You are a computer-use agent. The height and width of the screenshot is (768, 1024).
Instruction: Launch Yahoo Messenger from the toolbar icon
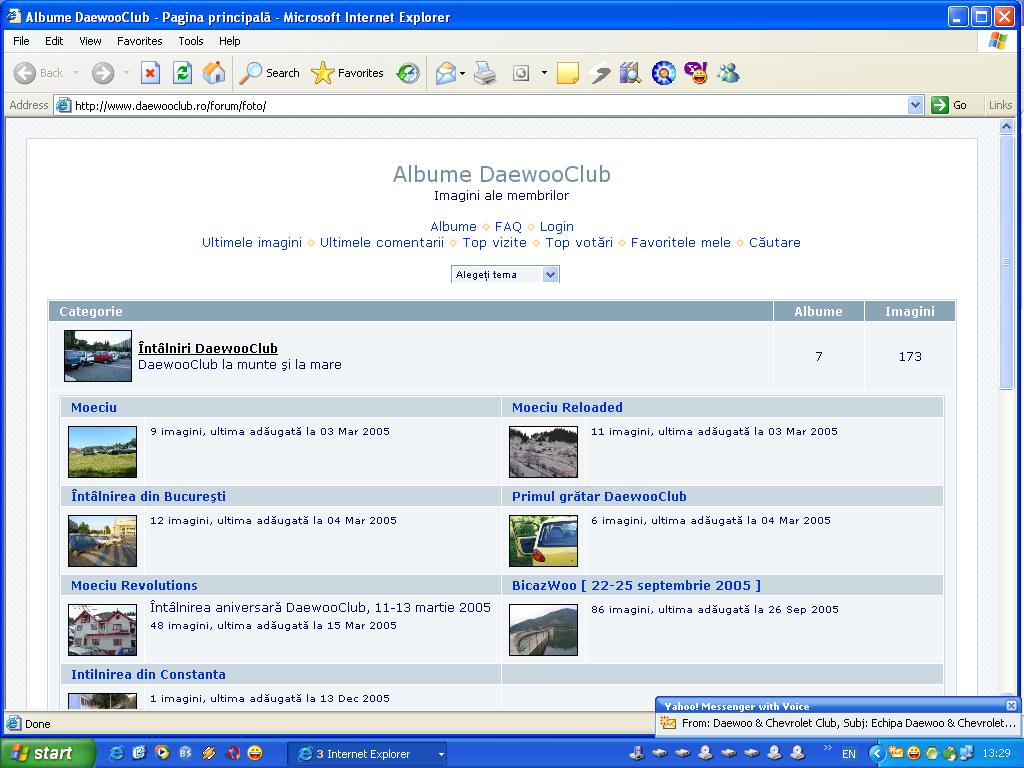pyautogui.click(x=696, y=73)
